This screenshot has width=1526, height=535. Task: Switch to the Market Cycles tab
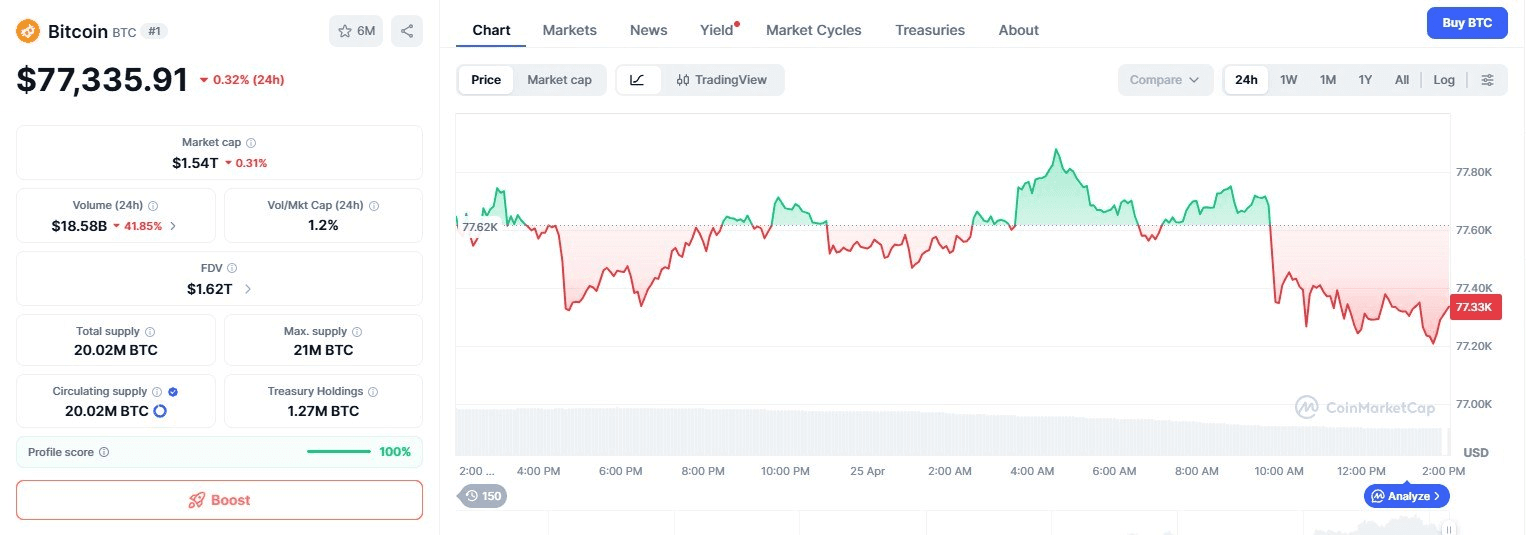[x=813, y=30]
